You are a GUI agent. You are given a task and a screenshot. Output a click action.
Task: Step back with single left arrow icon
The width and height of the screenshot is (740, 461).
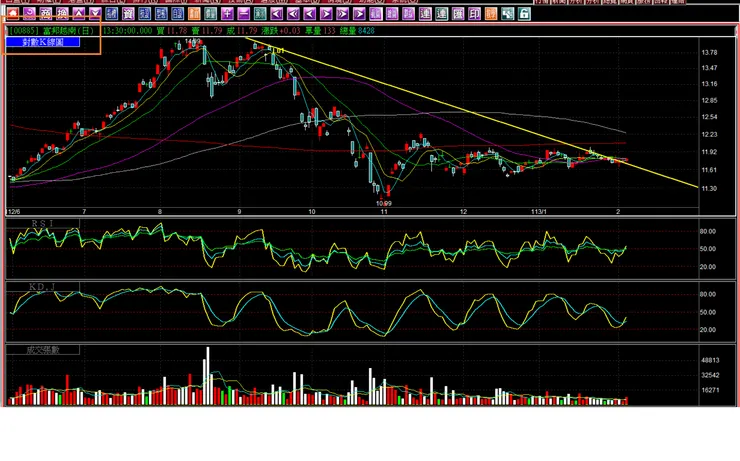pos(310,14)
